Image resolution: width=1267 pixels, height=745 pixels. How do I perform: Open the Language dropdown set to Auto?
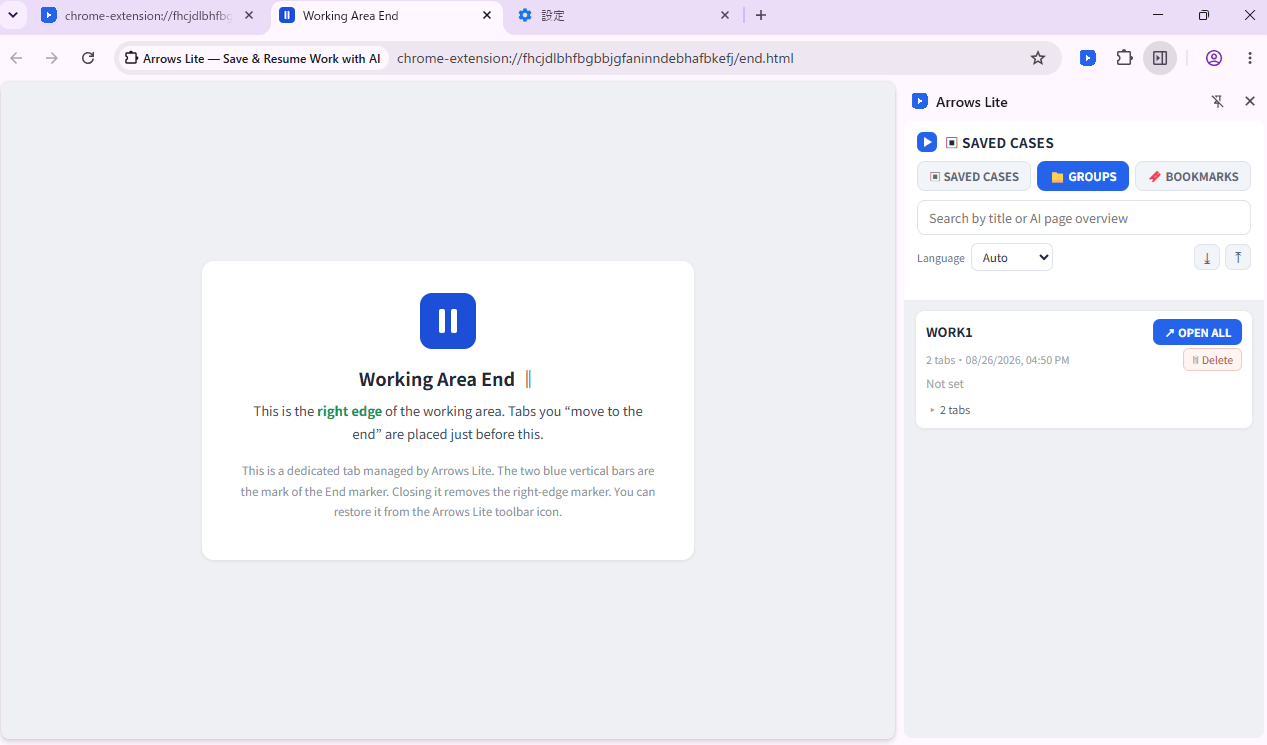tap(1012, 257)
